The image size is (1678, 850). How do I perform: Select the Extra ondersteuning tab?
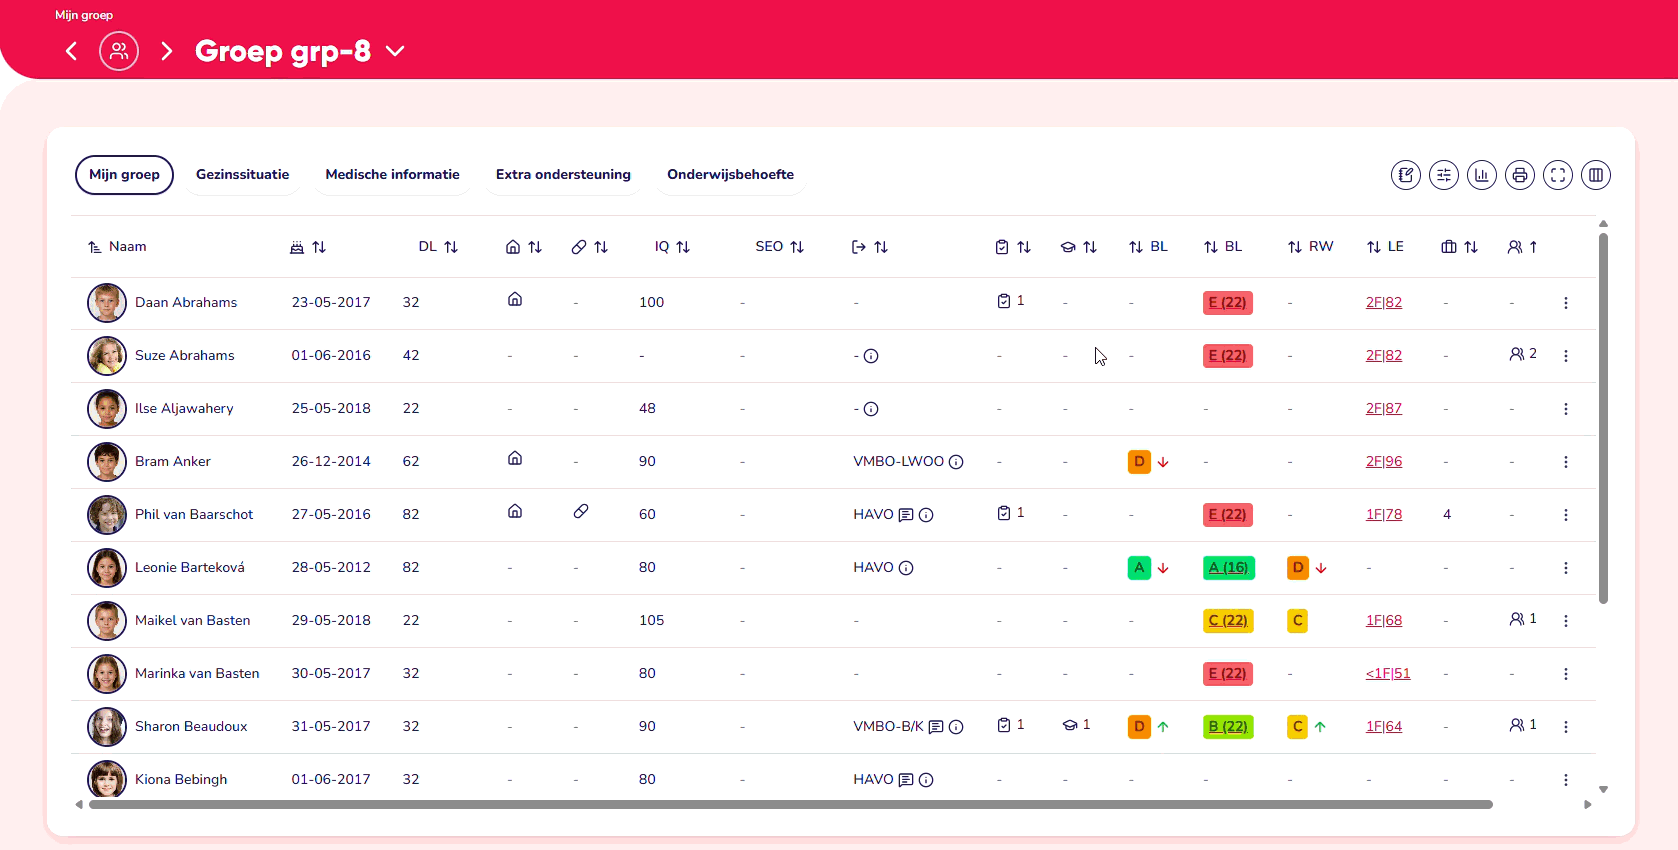pos(563,174)
